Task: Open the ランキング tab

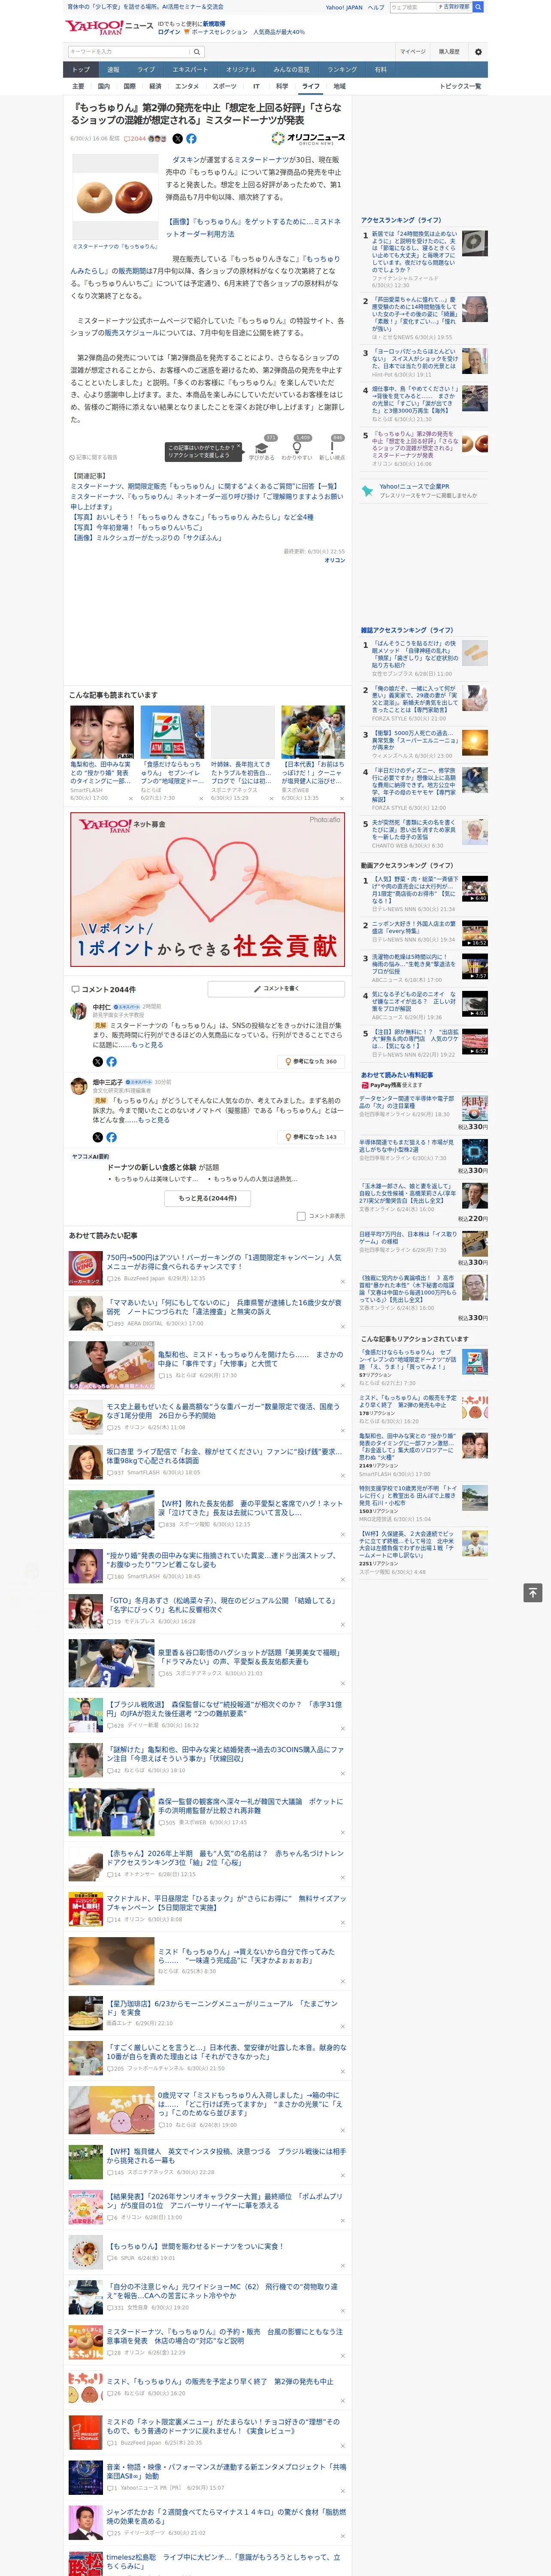Action: [342, 70]
